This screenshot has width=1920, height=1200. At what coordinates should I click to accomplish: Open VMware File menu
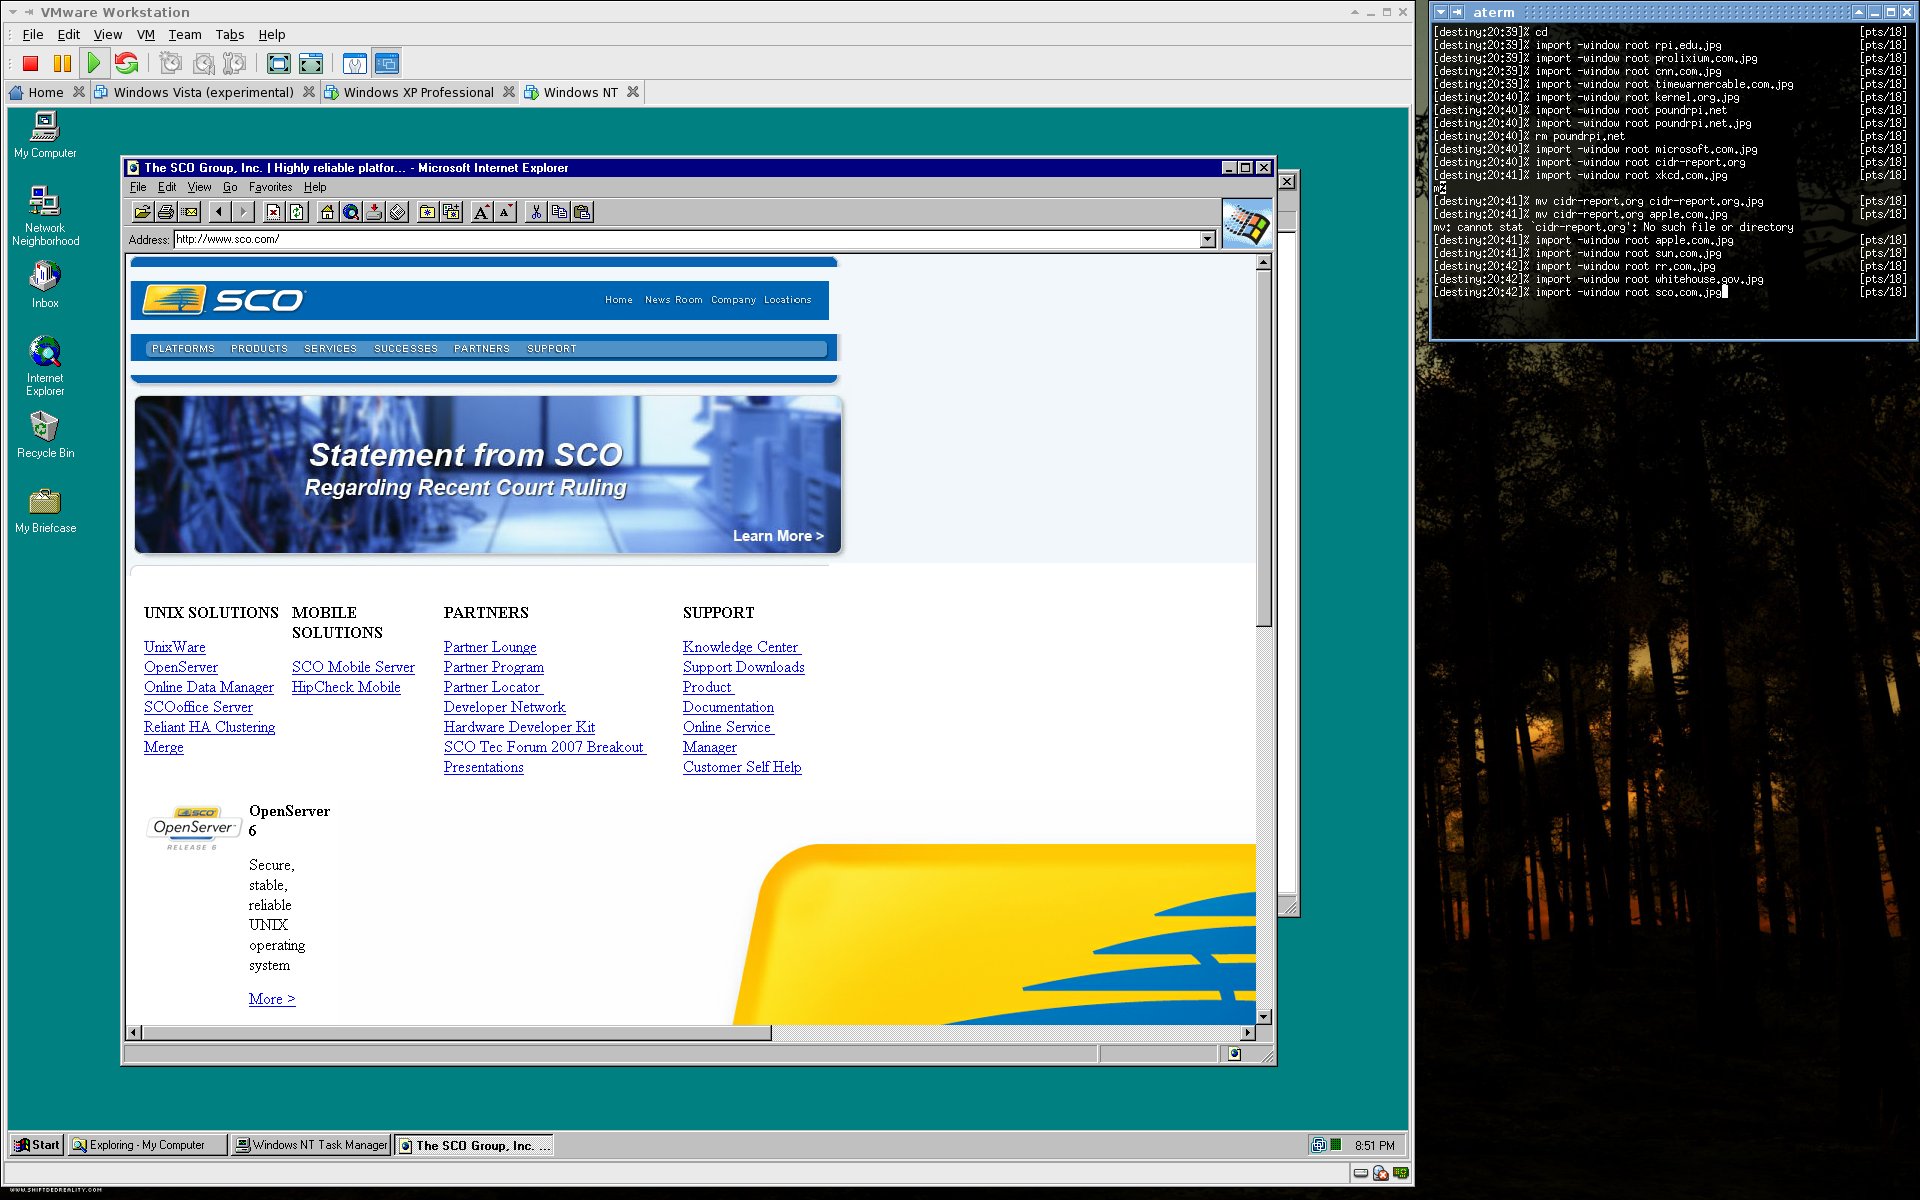coord(33,35)
